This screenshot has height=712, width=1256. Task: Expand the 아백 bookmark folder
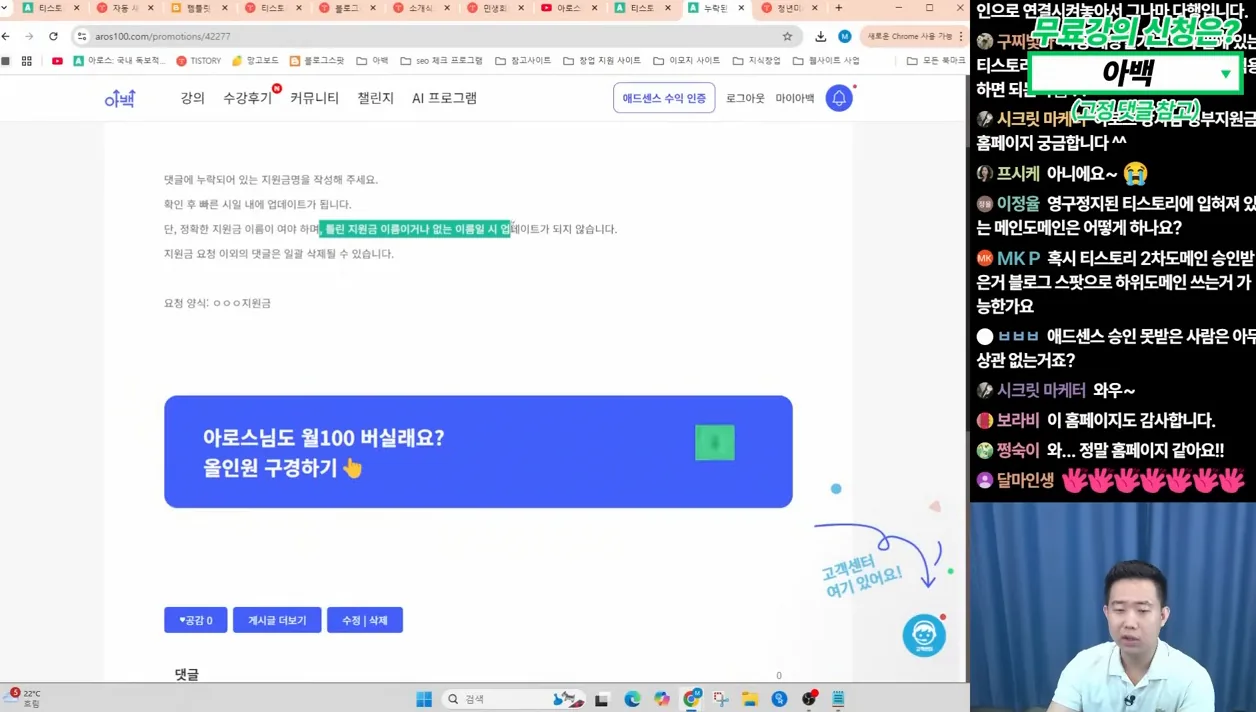click(x=372, y=61)
